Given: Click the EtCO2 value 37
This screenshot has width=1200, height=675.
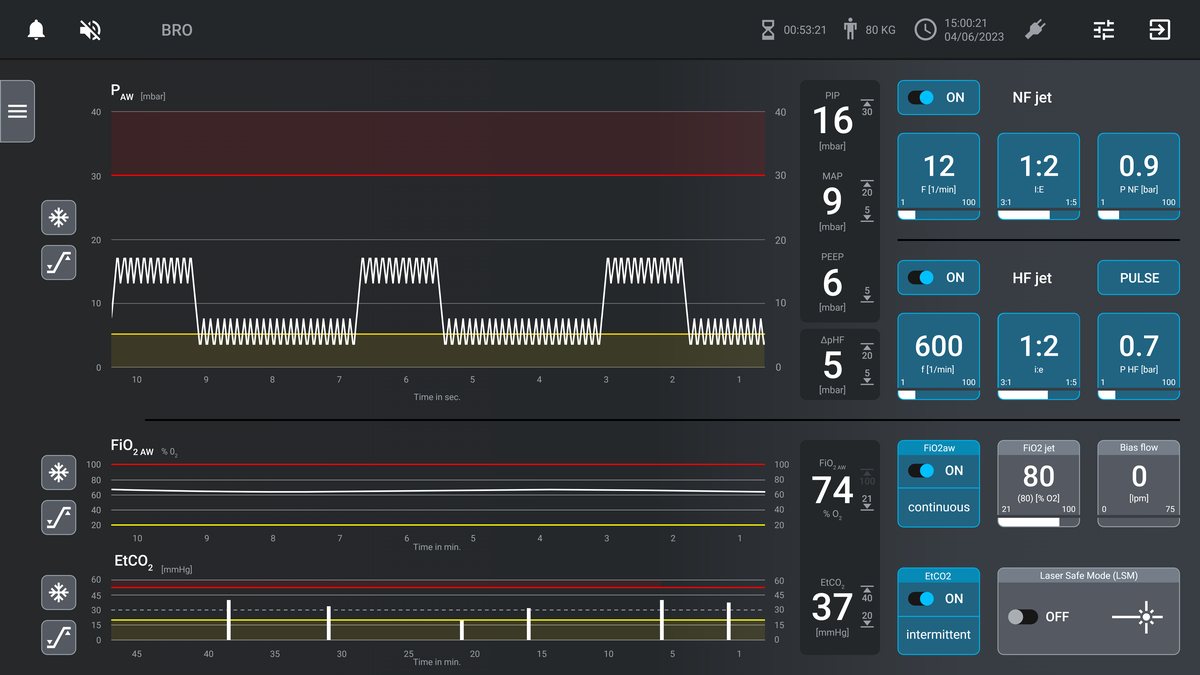Looking at the screenshot, I should pos(832,607).
